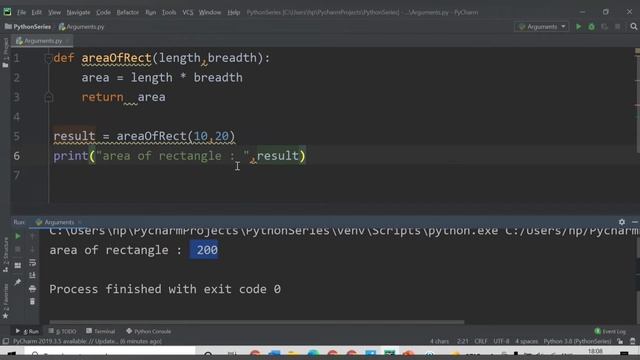Image resolution: width=640 pixels, height=360 pixels.
Task: Open the Run menu
Action: click(x=151, y=12)
